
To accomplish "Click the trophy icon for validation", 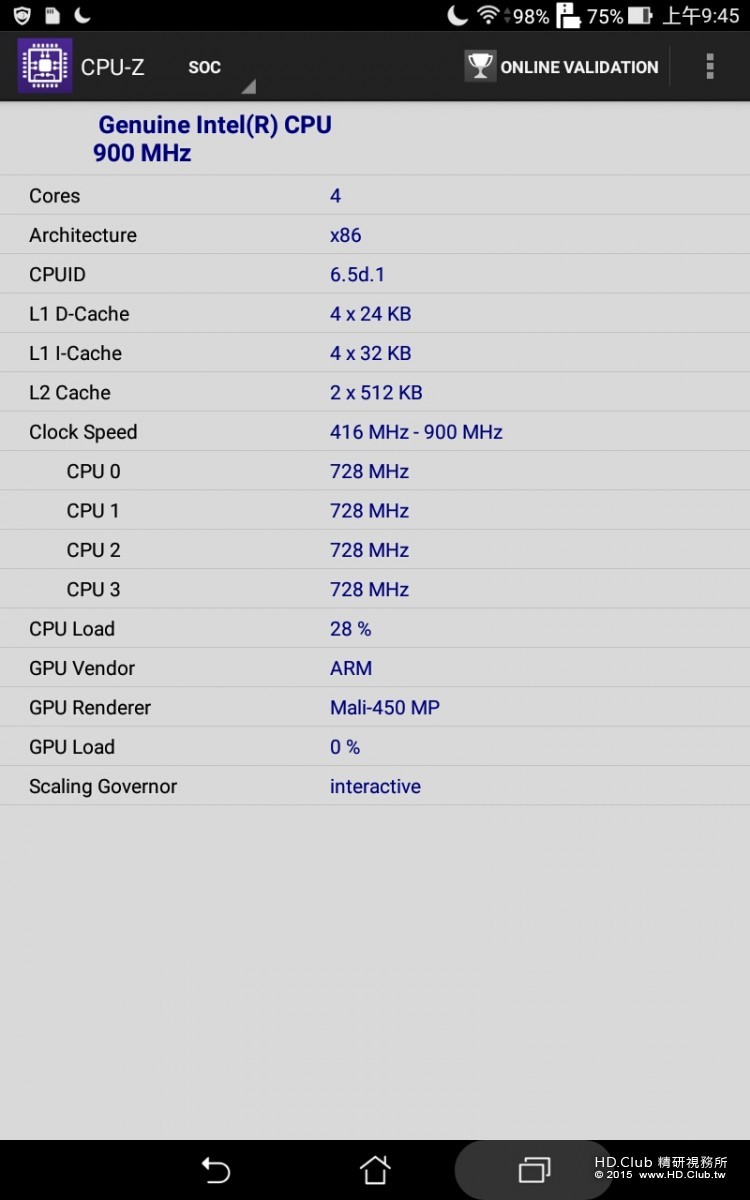I will 480,66.
